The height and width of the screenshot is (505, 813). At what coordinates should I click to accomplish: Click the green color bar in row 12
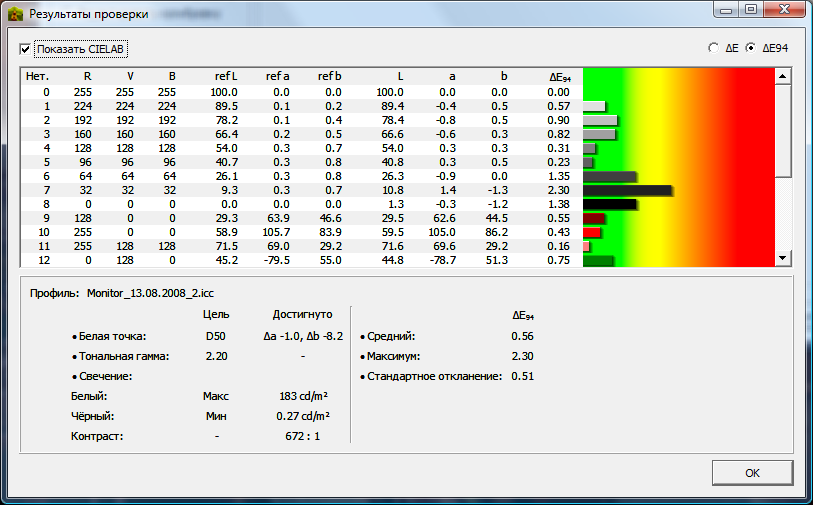pos(597,261)
